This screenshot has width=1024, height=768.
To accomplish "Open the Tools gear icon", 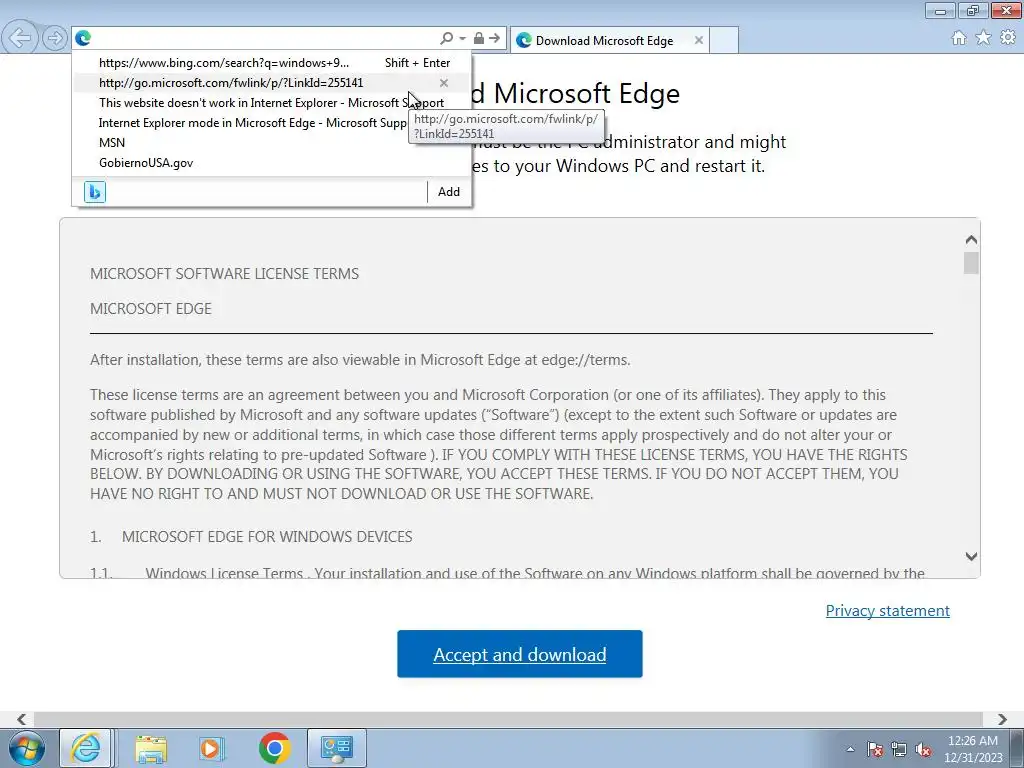I will tap(1008, 38).
